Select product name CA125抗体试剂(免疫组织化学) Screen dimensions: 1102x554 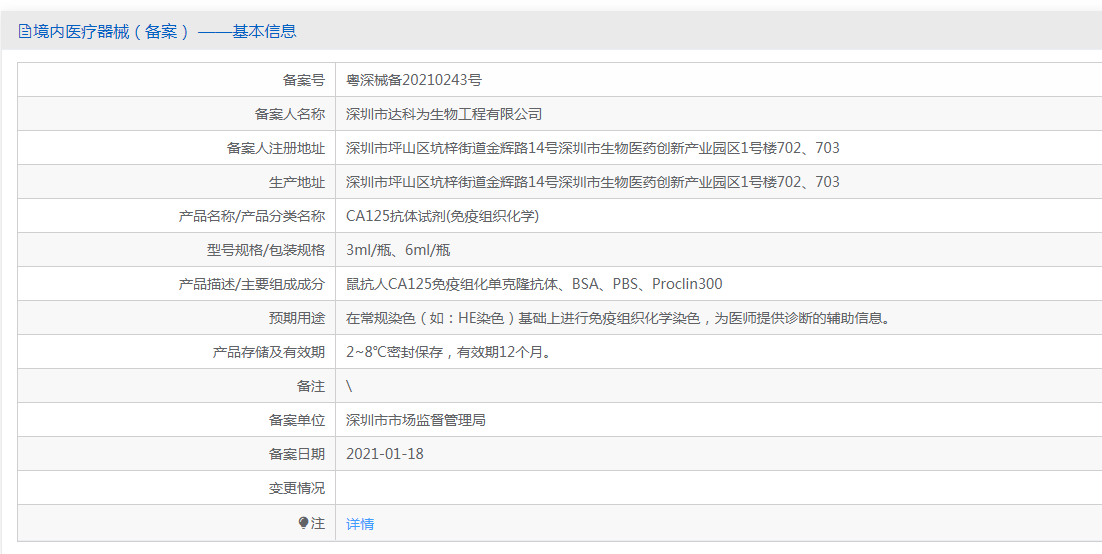443,217
